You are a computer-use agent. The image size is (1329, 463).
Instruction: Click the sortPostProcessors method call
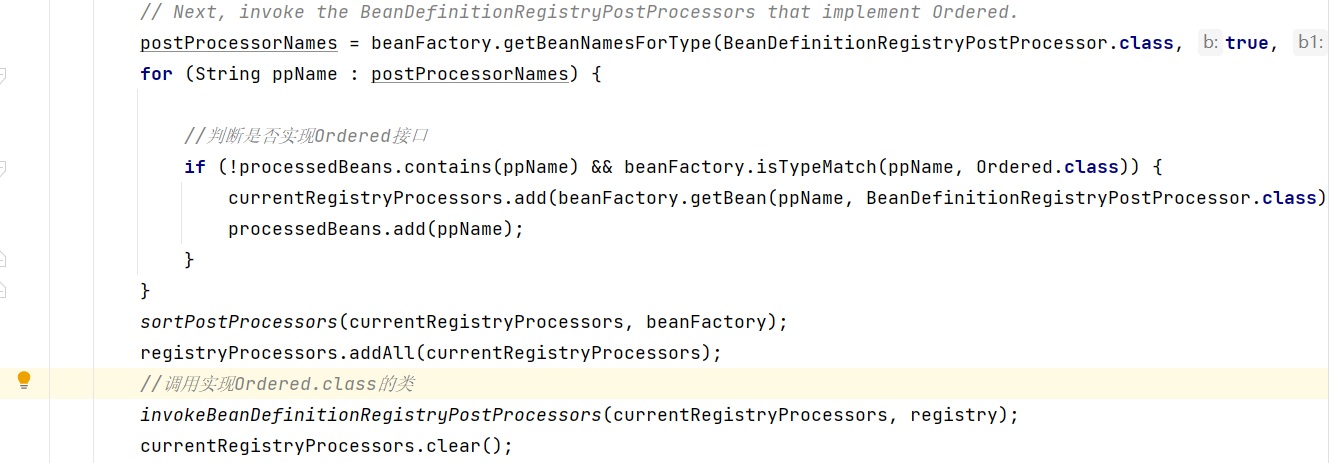click(239, 322)
